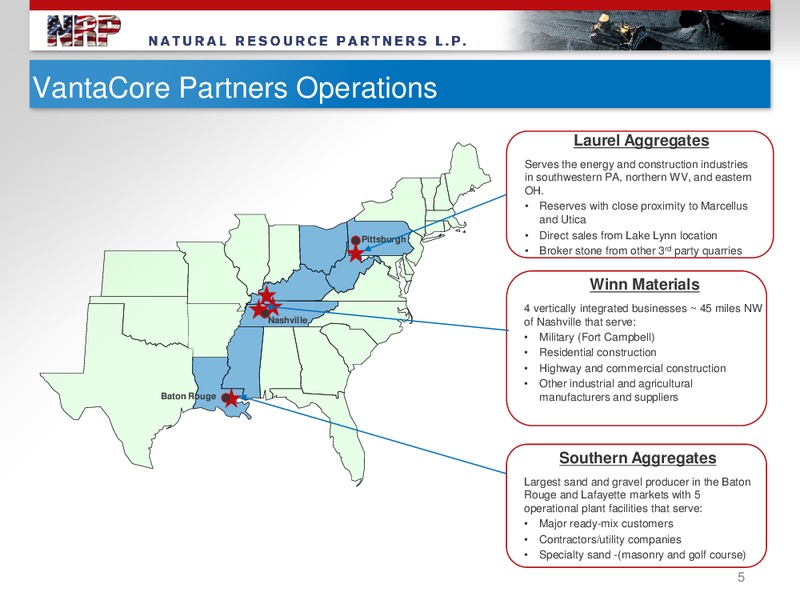The height and width of the screenshot is (600, 800).
Task: Click the slide page number 5
Action: tap(741, 577)
